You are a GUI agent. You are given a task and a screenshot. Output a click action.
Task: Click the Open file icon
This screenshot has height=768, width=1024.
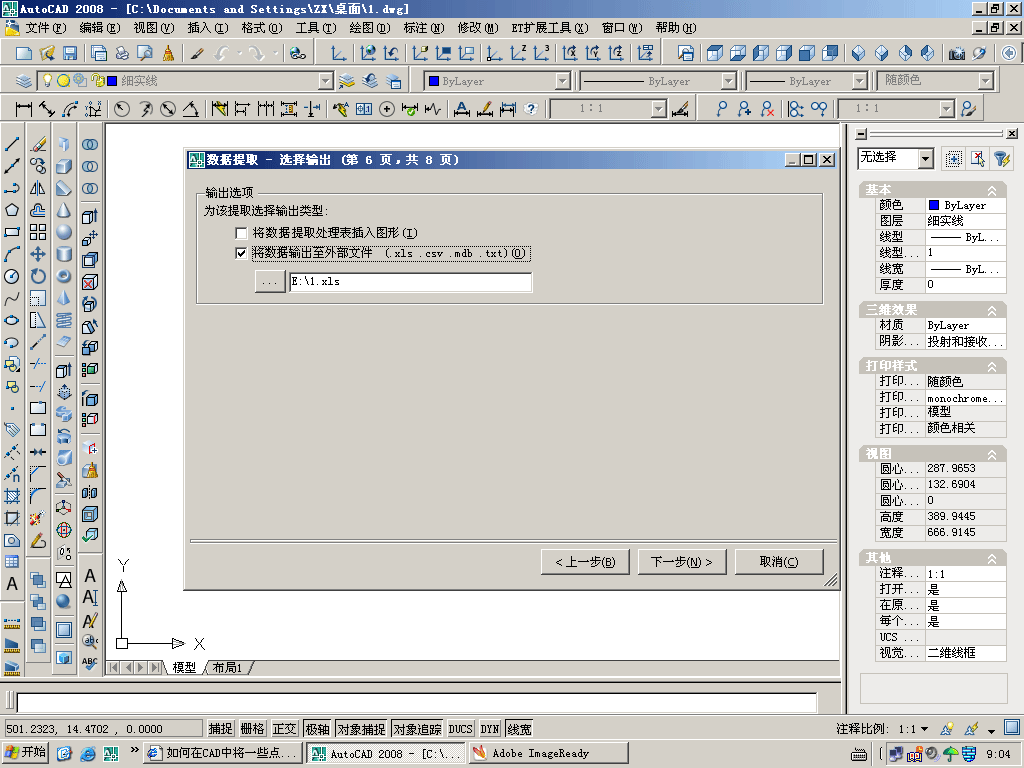coord(47,54)
